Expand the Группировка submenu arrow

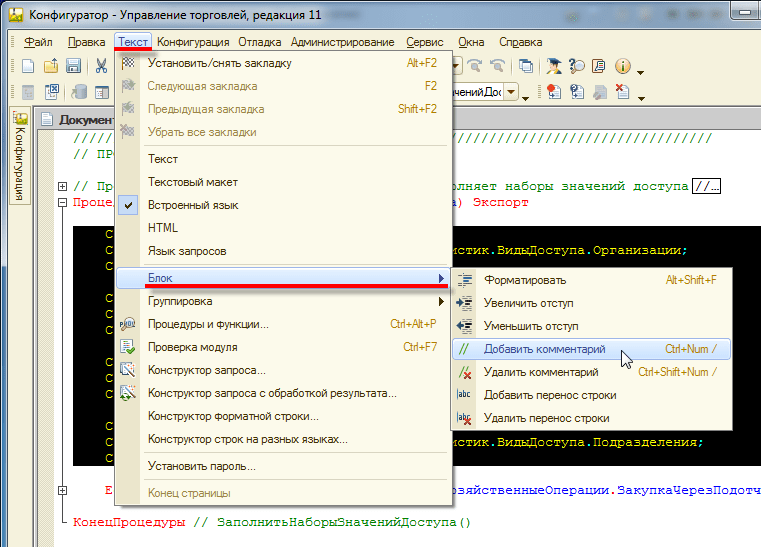click(441, 301)
